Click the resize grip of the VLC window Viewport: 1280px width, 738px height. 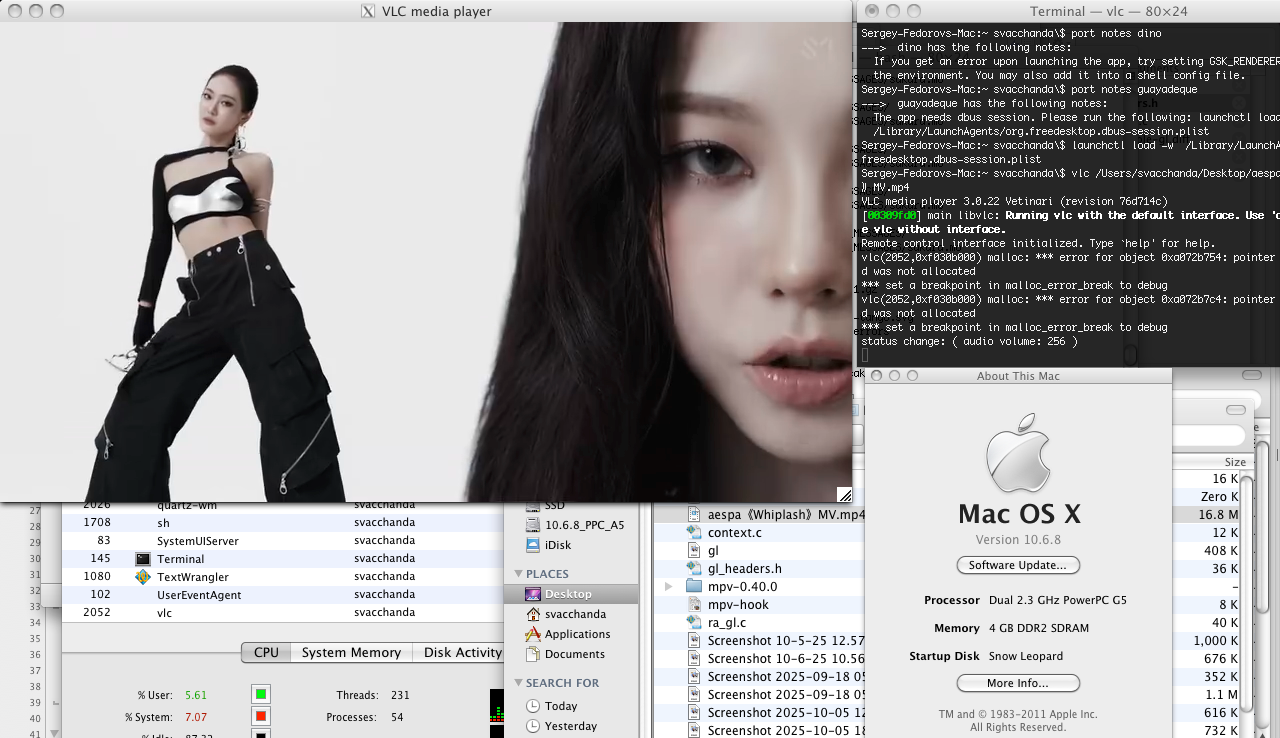[844, 494]
